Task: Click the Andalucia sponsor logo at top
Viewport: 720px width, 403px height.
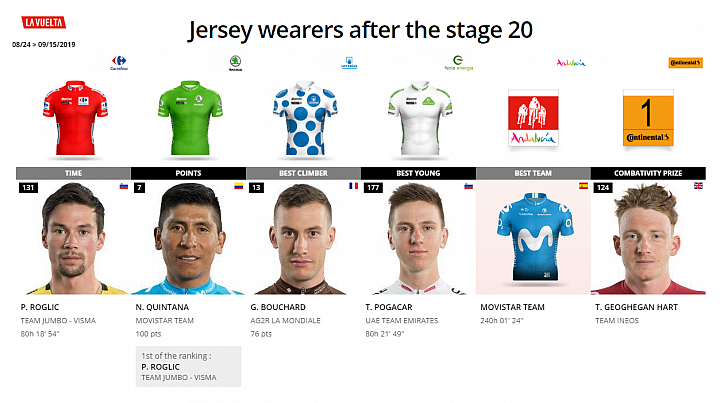Action: 571,63
